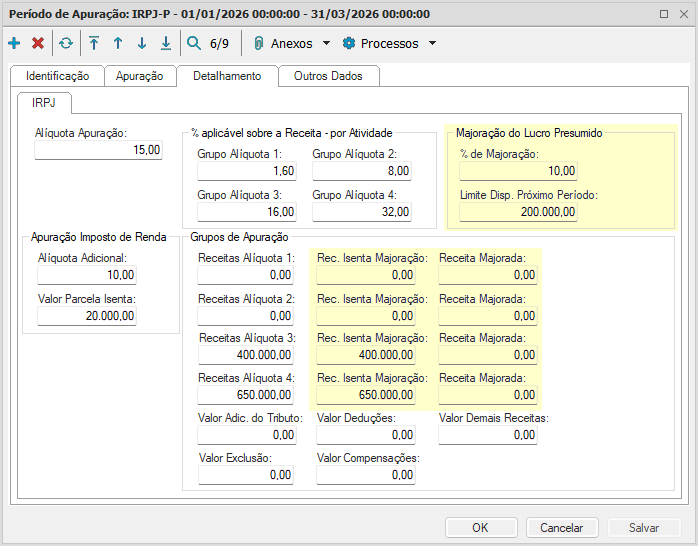Maximize the Período de Apuração window
The image size is (698, 546).
664,14
